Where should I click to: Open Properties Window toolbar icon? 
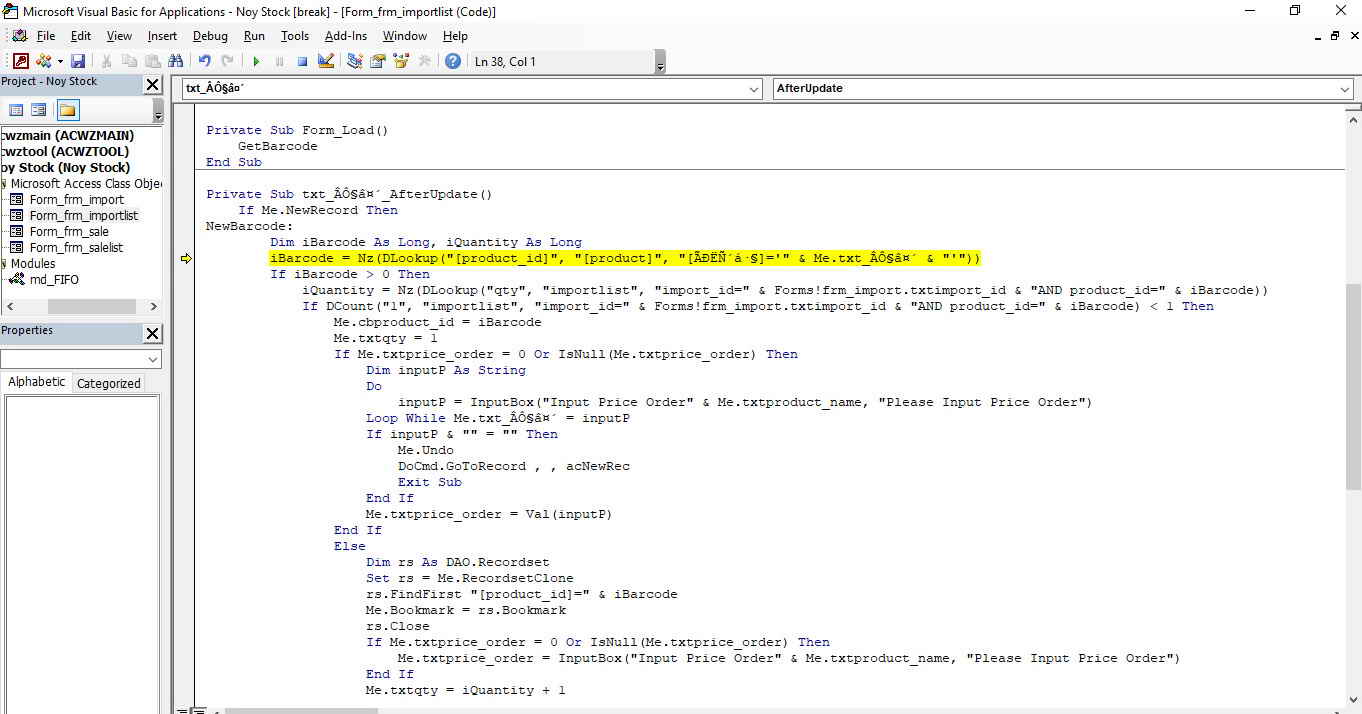click(x=377, y=61)
